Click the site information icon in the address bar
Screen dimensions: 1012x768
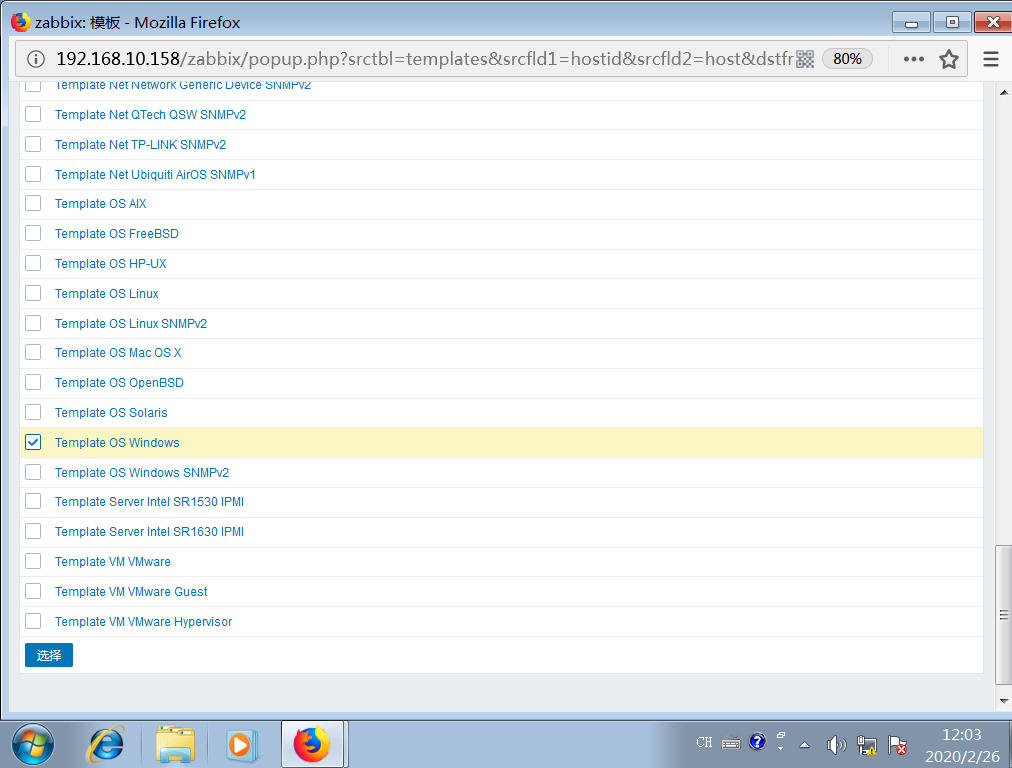coord(35,59)
